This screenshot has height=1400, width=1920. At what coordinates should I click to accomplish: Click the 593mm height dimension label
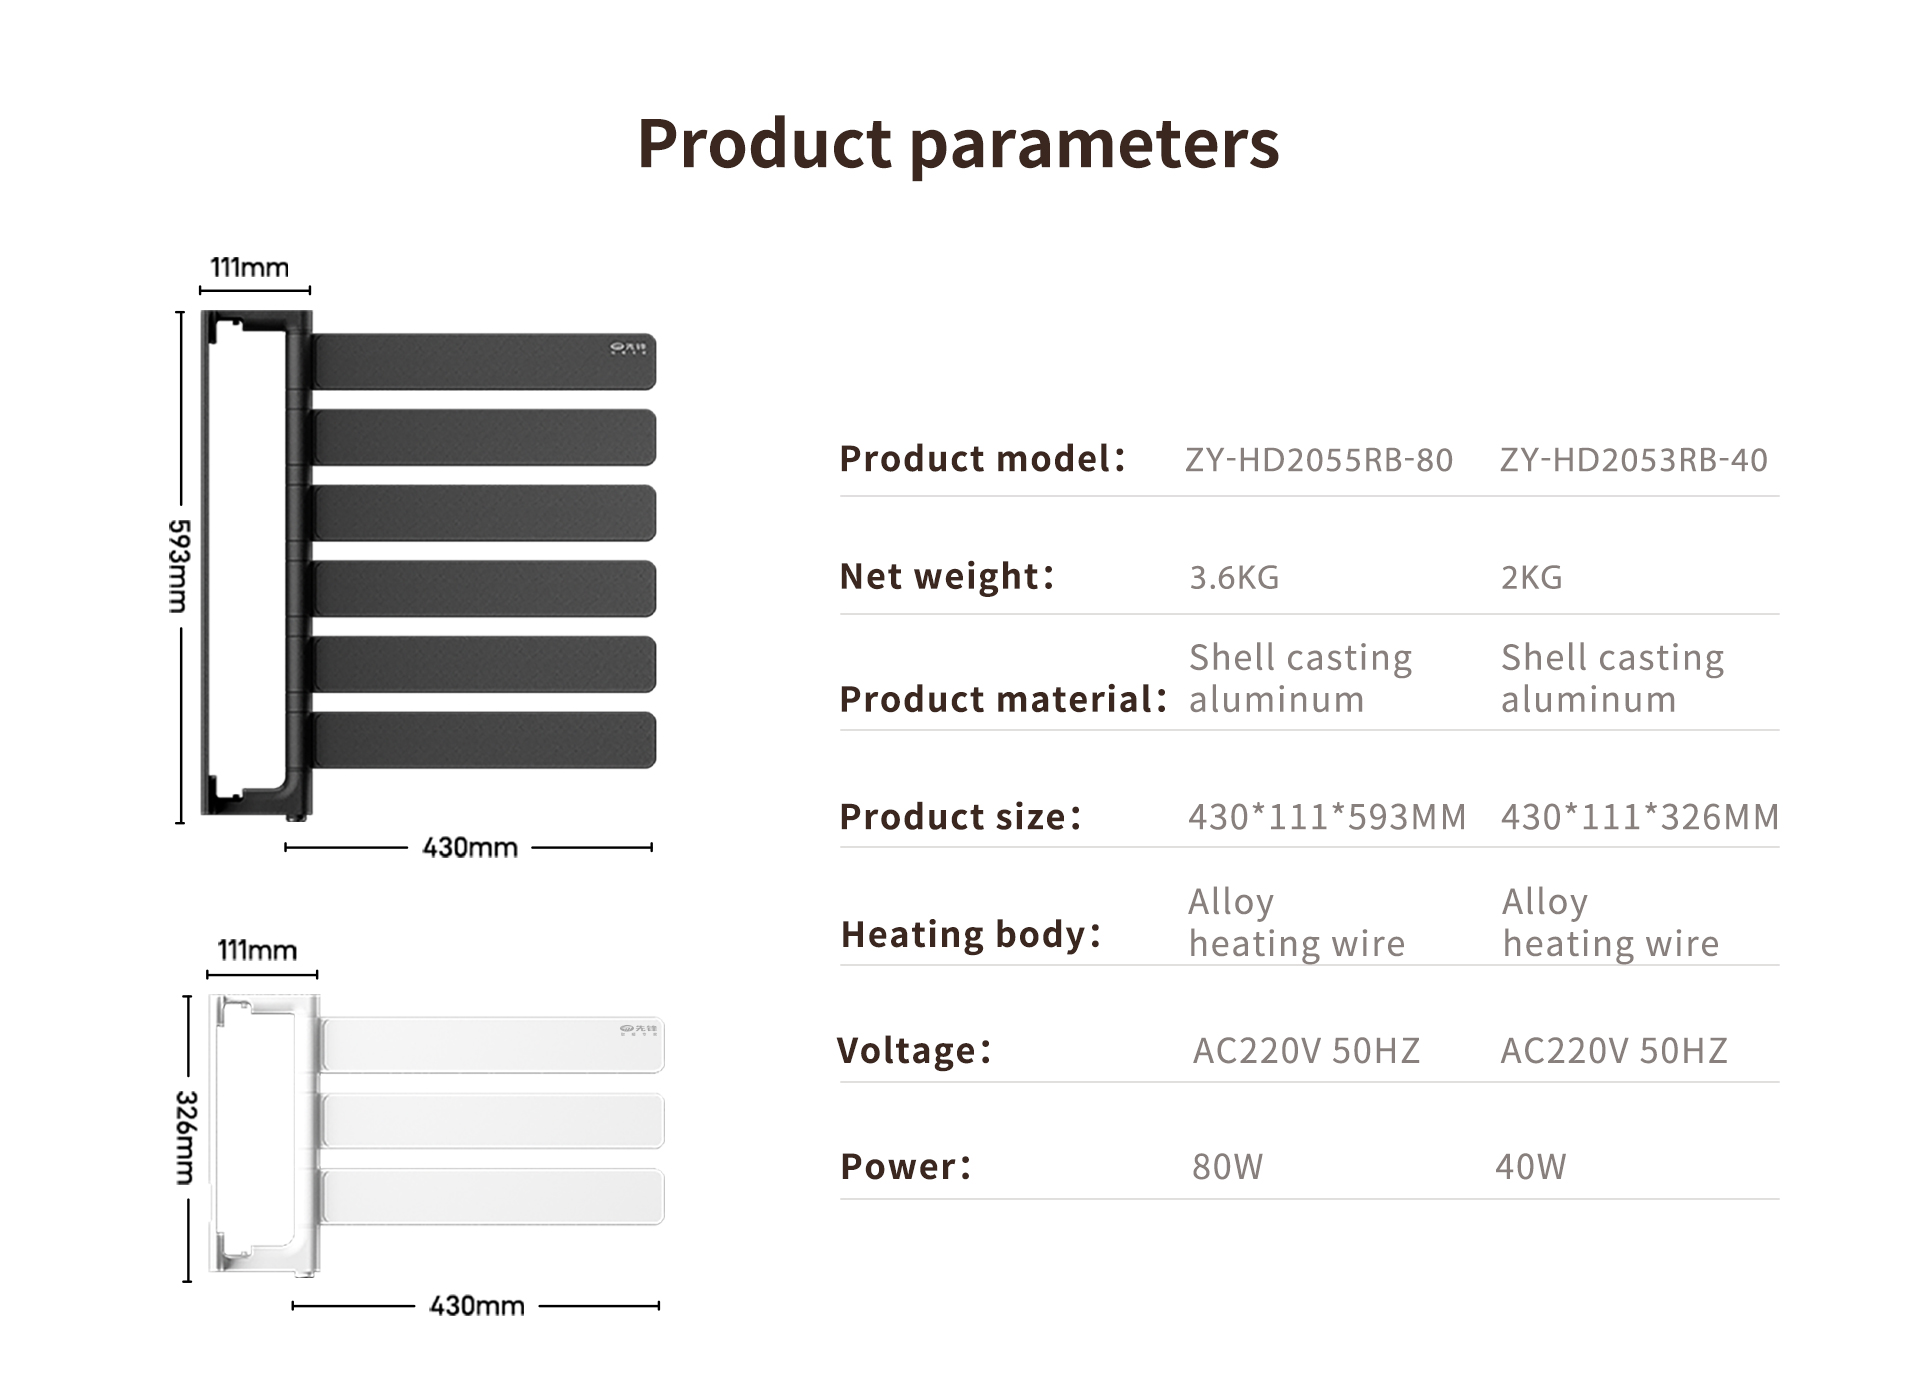(179, 566)
